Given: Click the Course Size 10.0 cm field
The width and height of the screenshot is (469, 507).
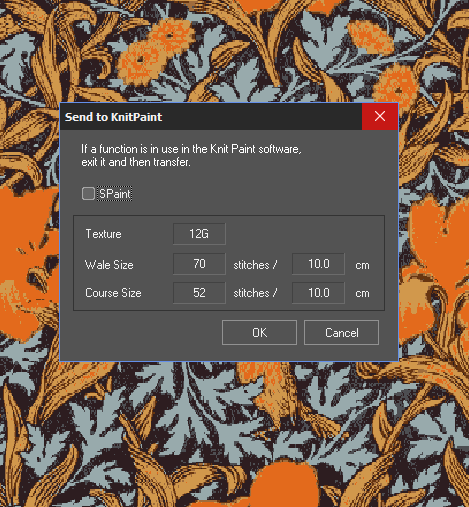Looking at the screenshot, I should (x=318, y=293).
